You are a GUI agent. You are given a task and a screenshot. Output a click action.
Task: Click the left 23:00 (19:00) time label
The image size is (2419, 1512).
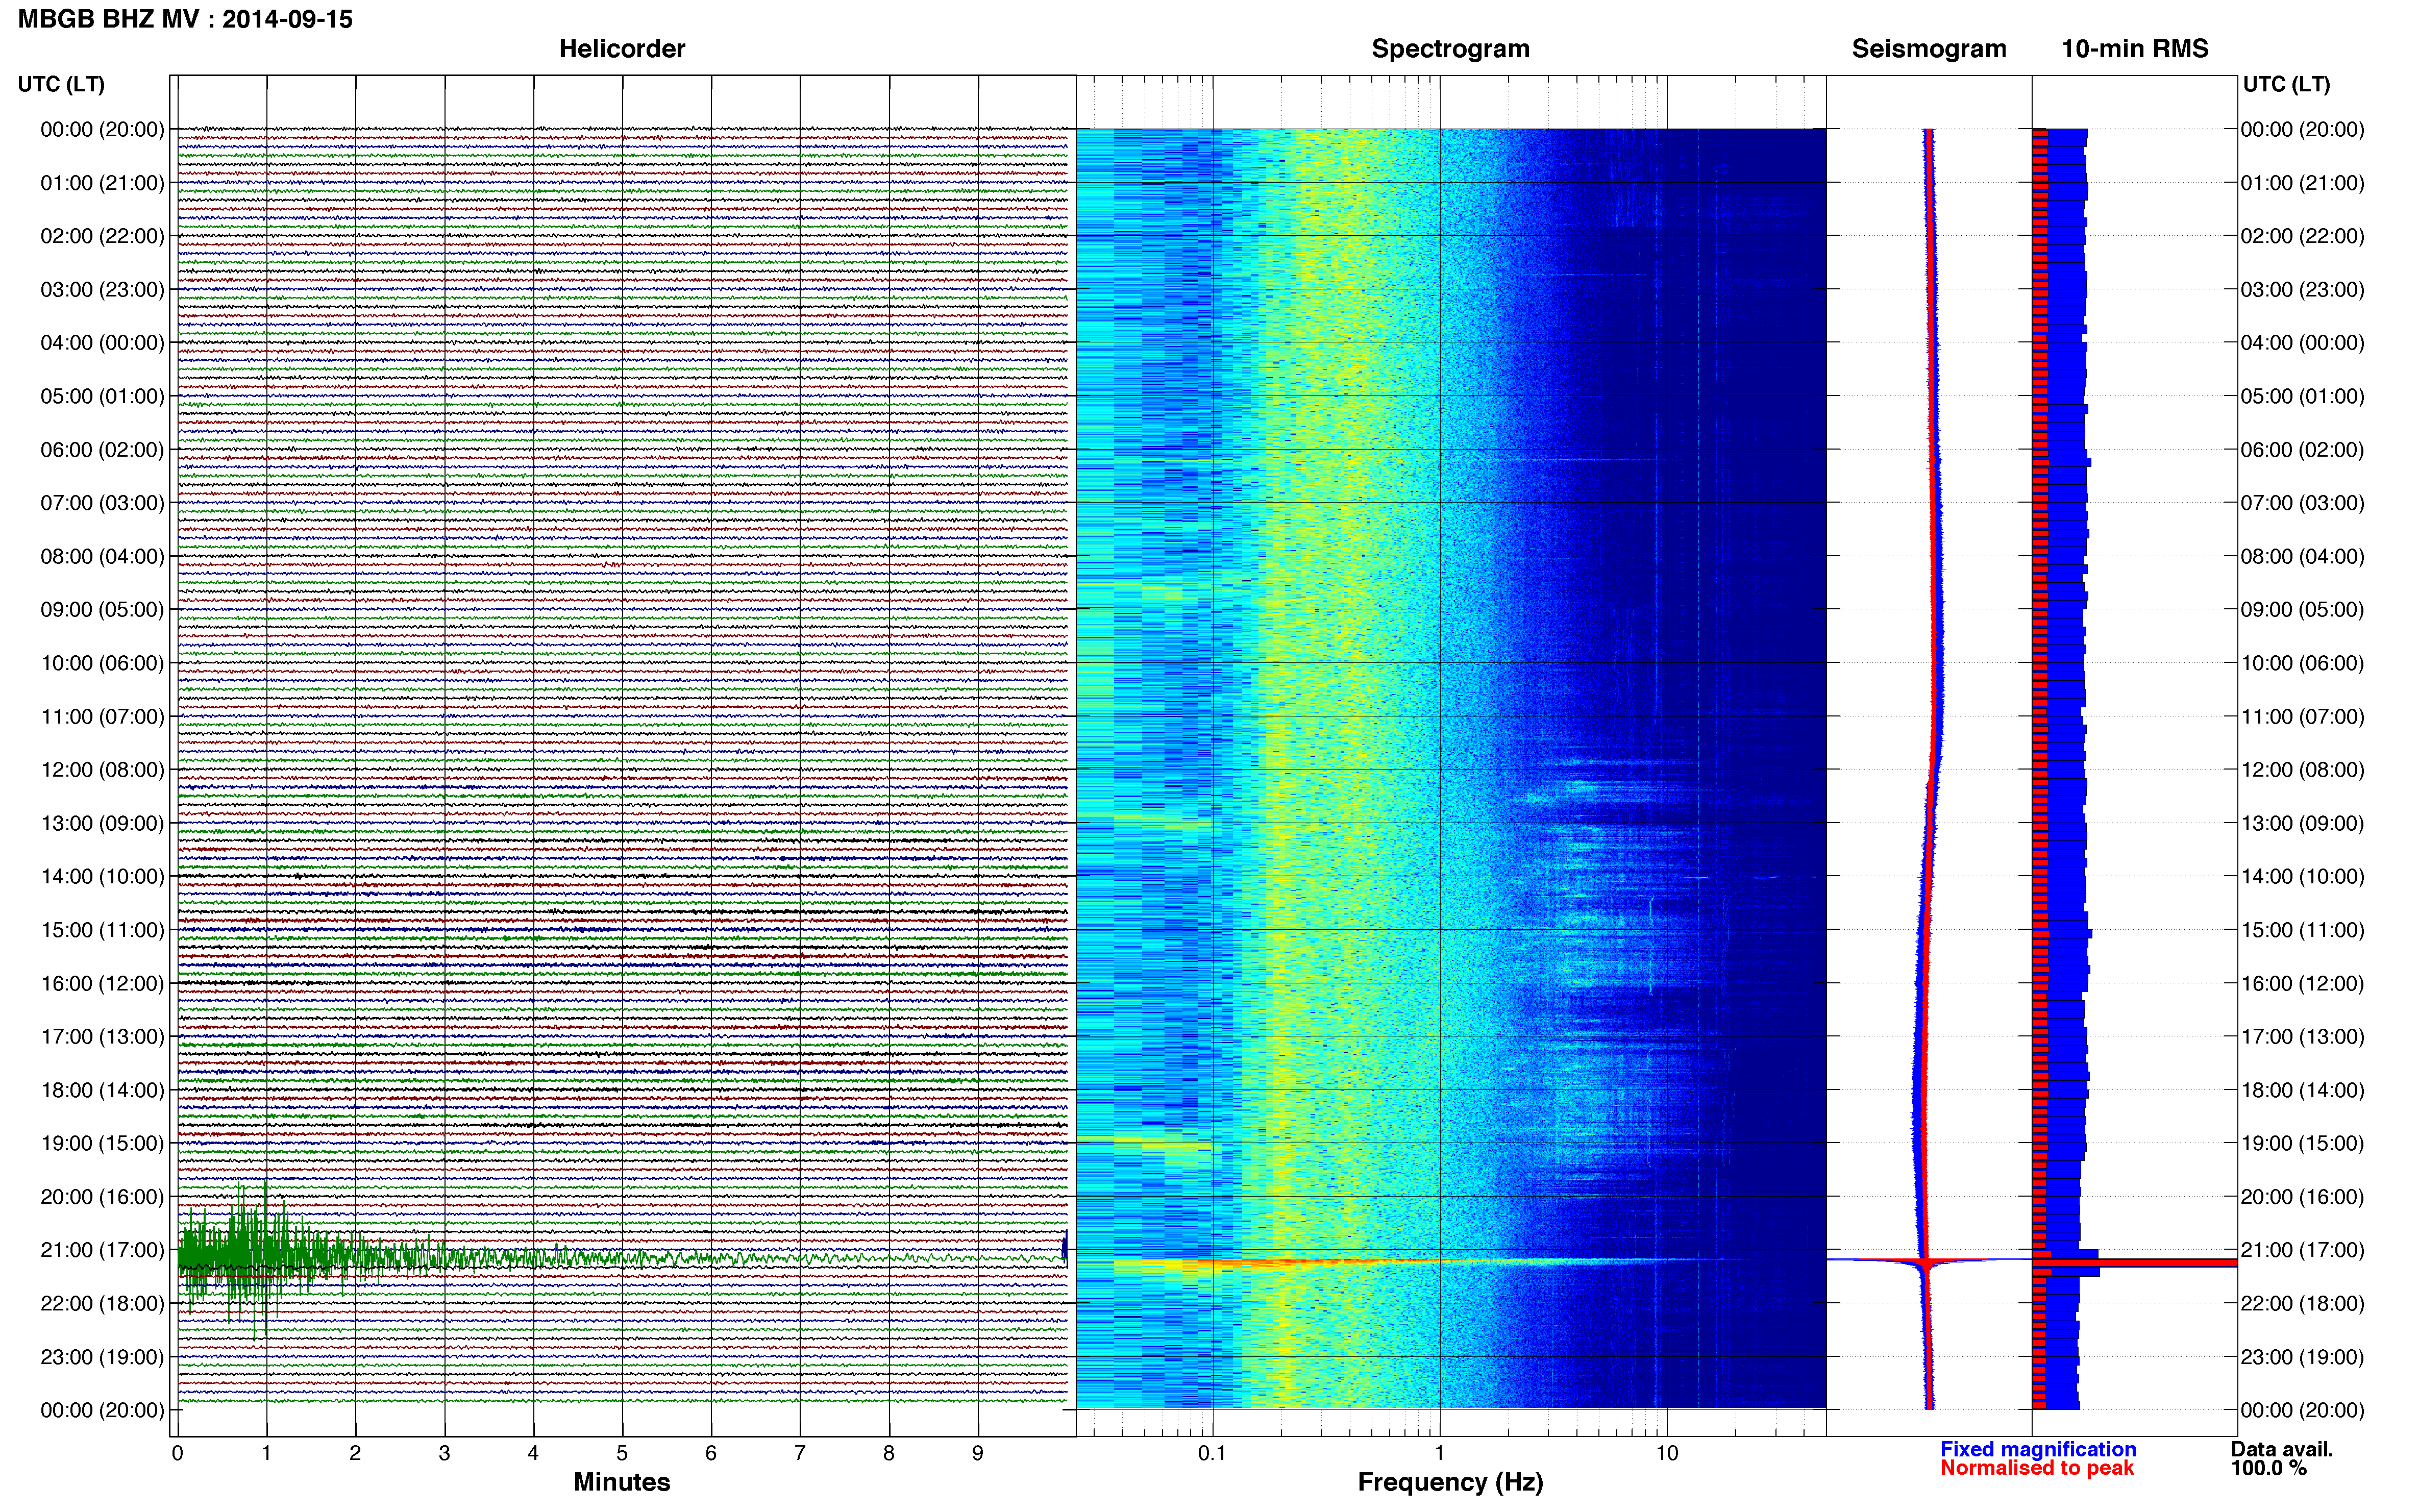(x=102, y=1357)
